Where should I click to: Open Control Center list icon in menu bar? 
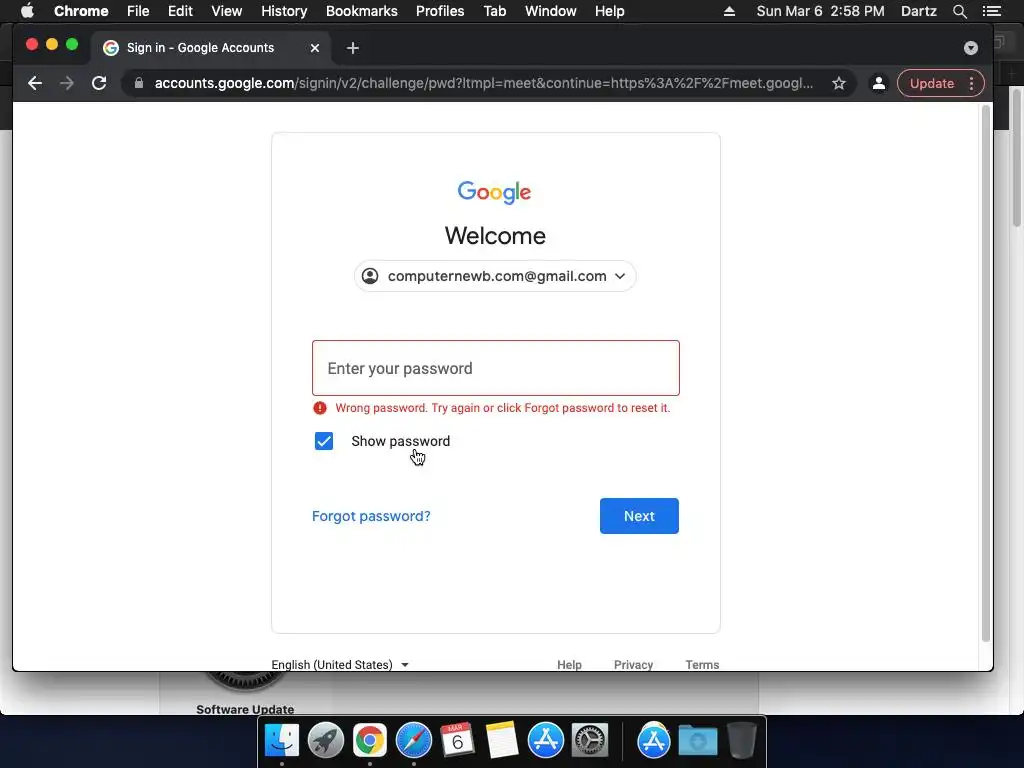[x=991, y=11]
